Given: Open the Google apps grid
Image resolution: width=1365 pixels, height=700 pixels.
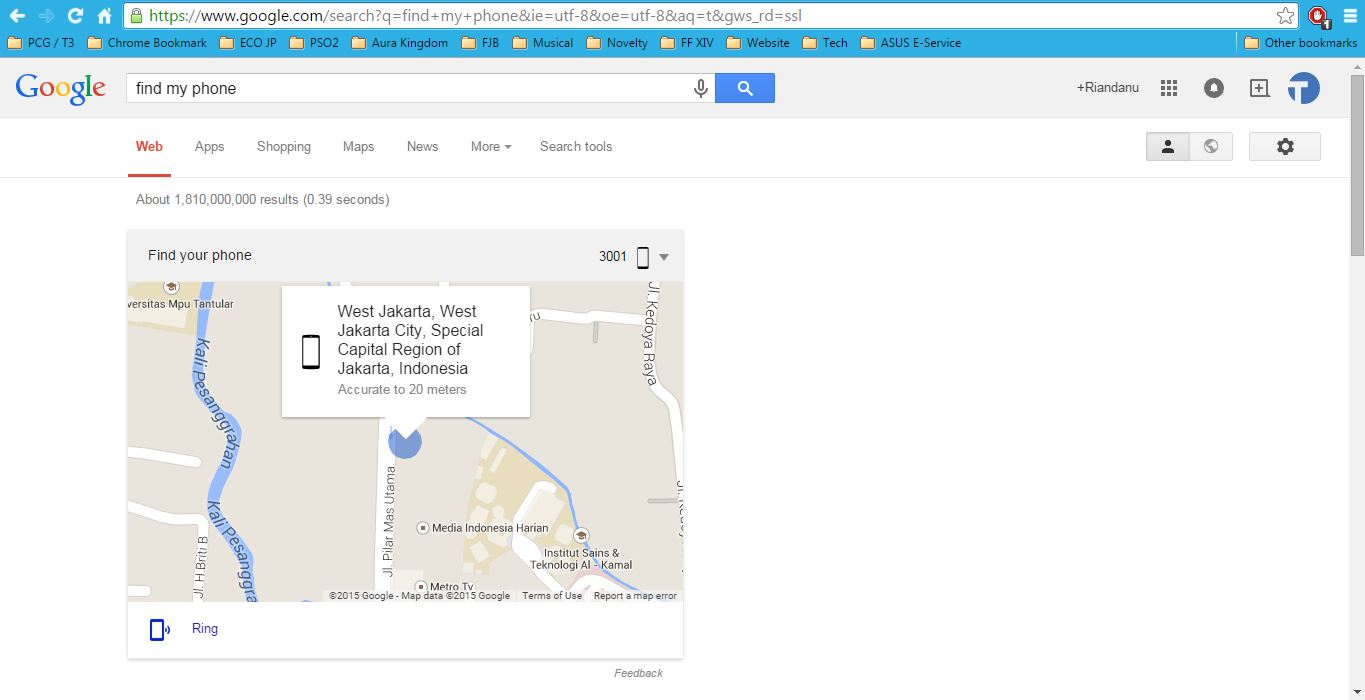Looking at the screenshot, I should 1168,88.
